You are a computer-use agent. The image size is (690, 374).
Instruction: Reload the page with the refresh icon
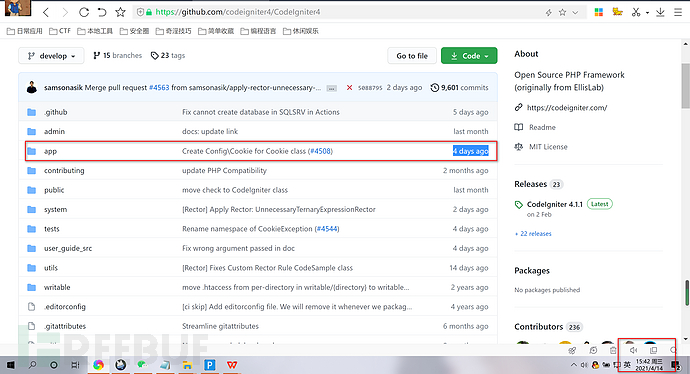(x=84, y=12)
